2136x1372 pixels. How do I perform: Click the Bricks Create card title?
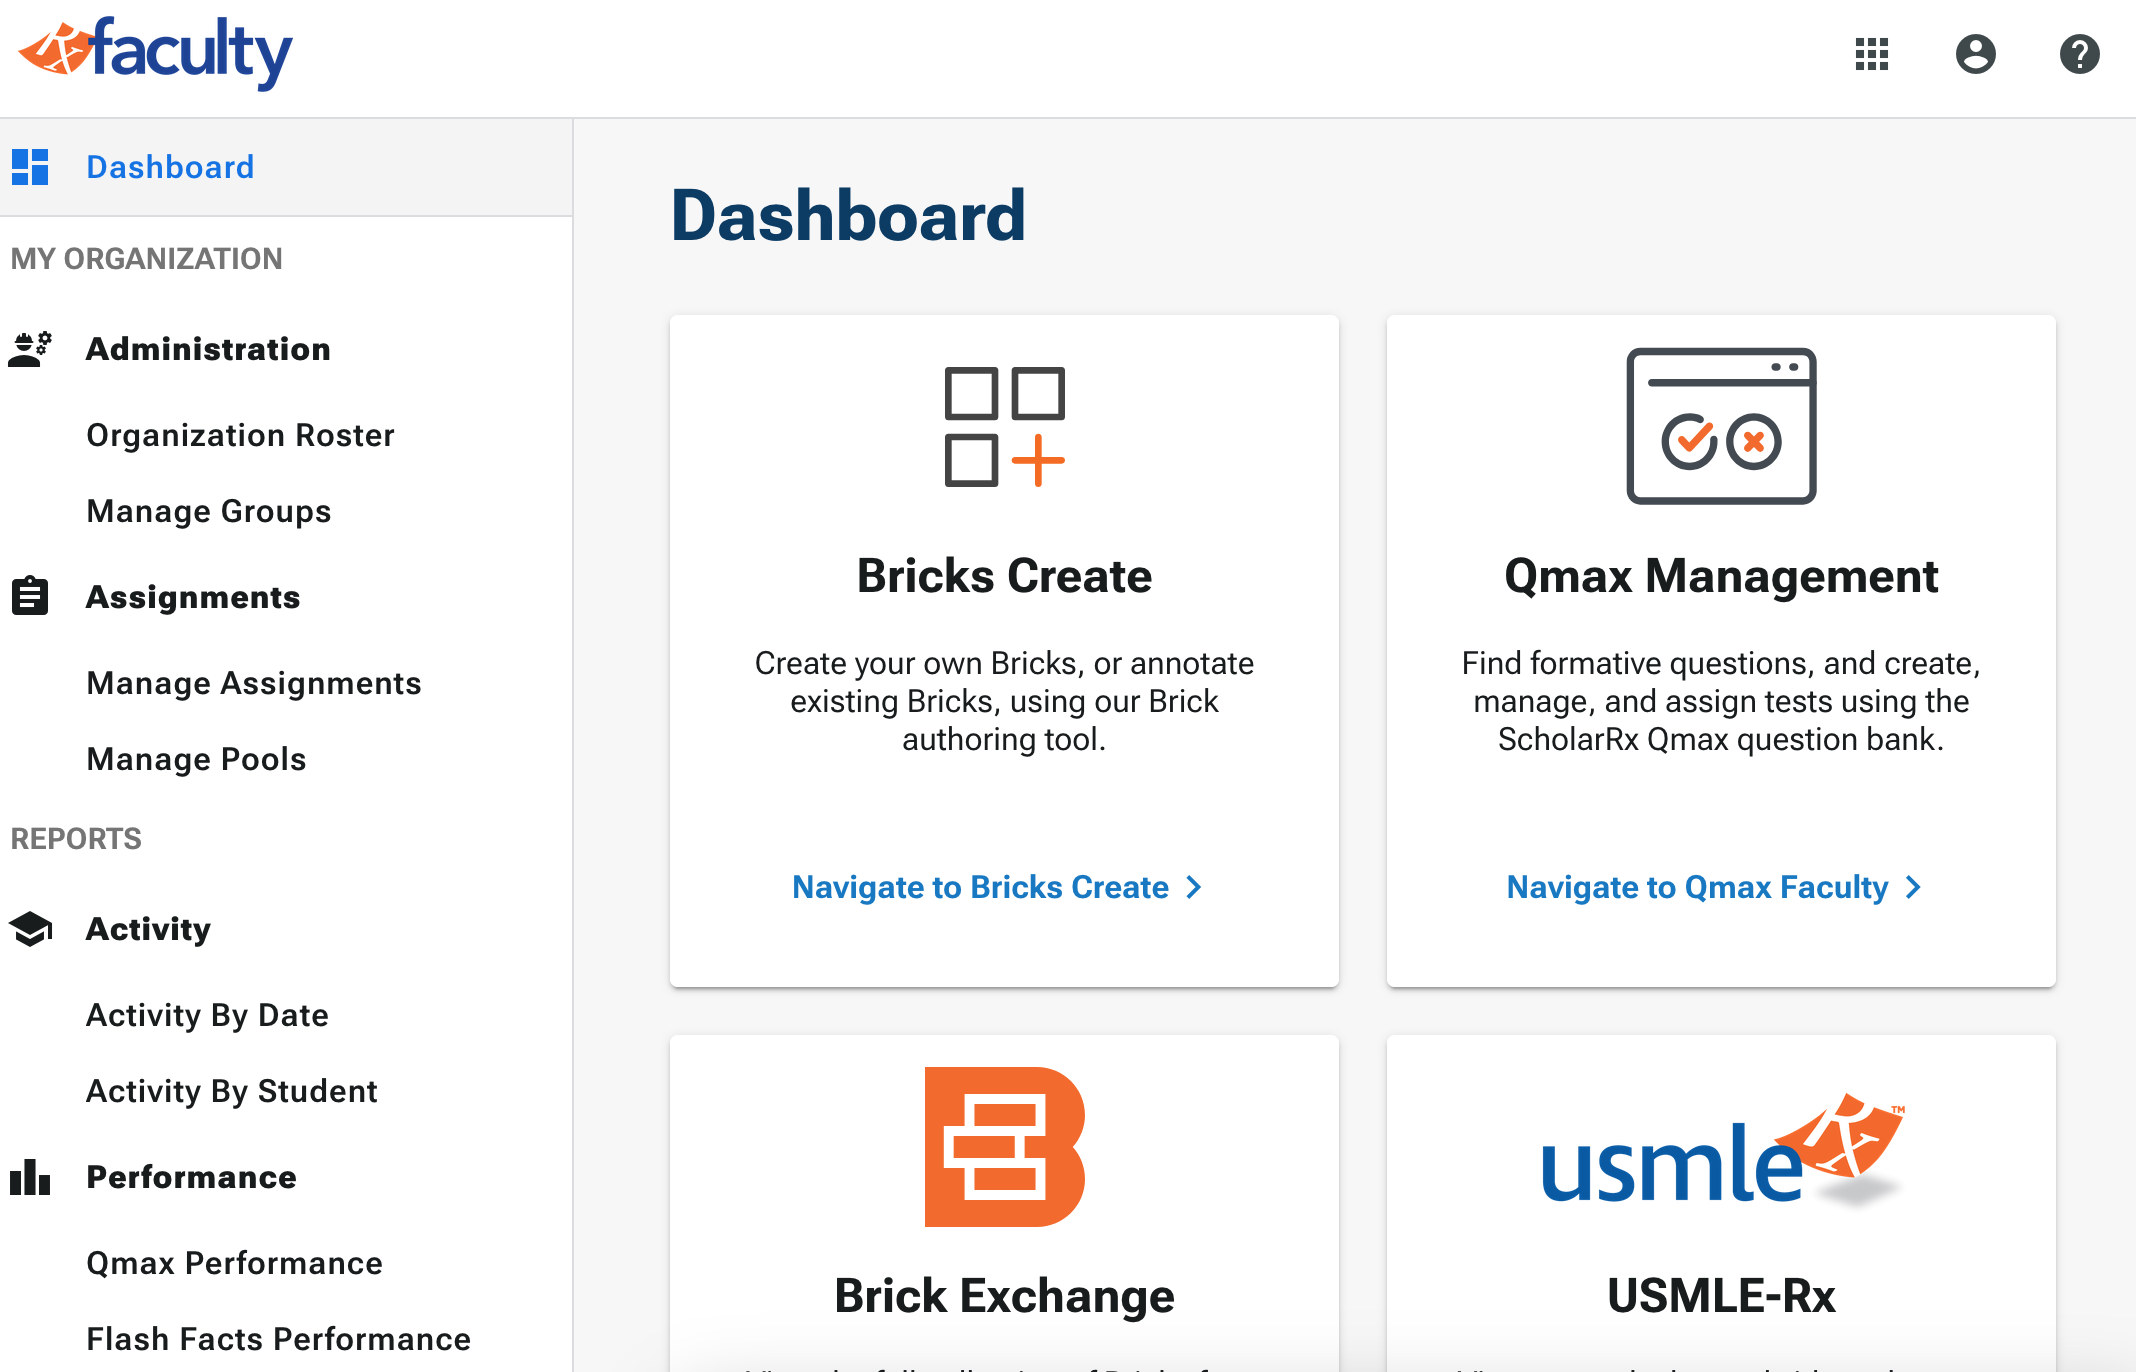pyautogui.click(x=1004, y=576)
